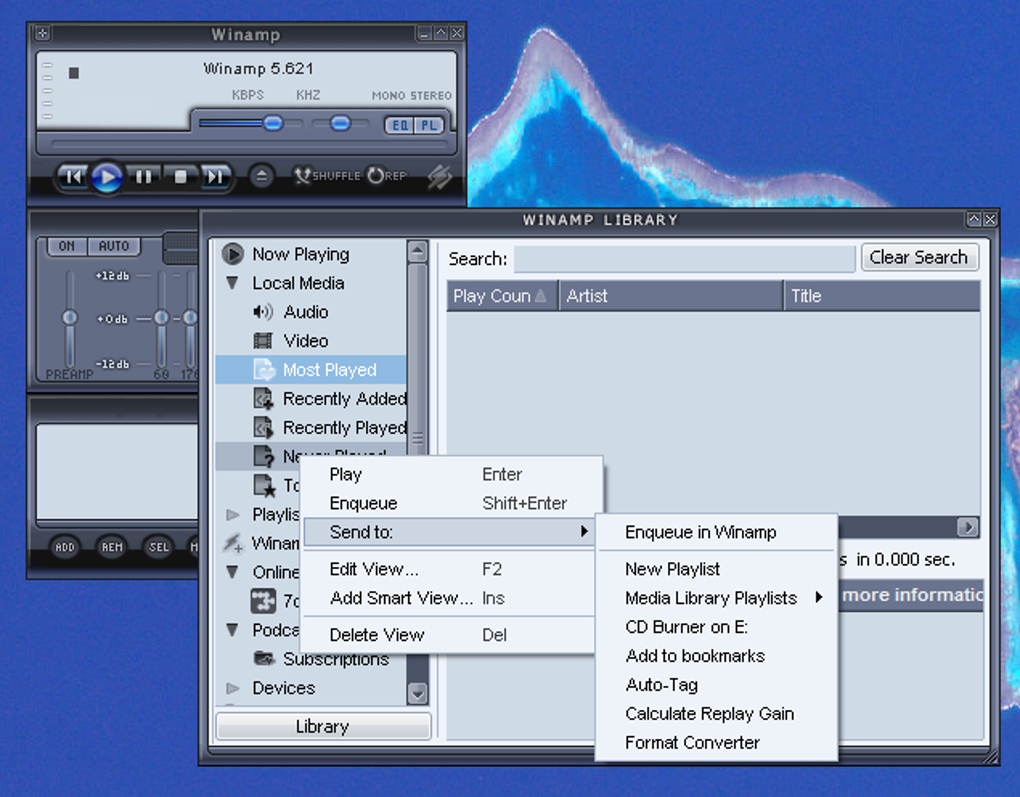
Task: Expand the Playlists tree node
Action: coord(232,515)
